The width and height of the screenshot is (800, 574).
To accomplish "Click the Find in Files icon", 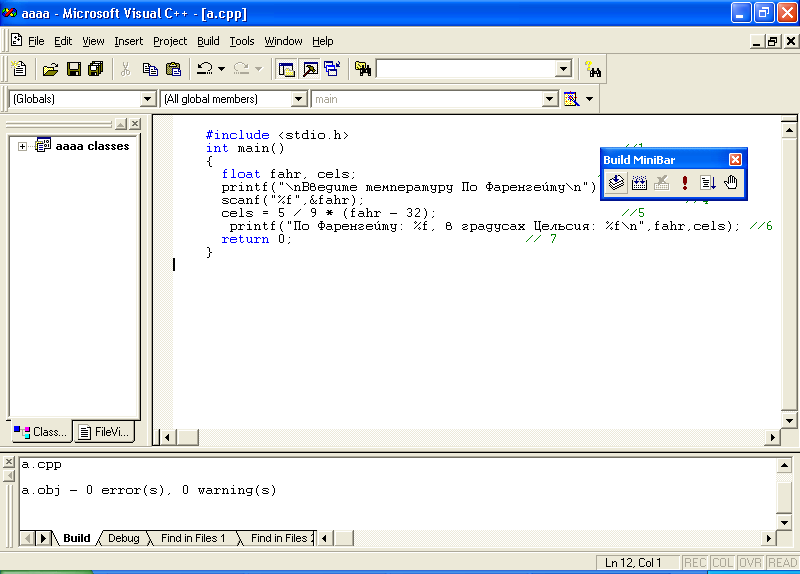I will point(363,69).
